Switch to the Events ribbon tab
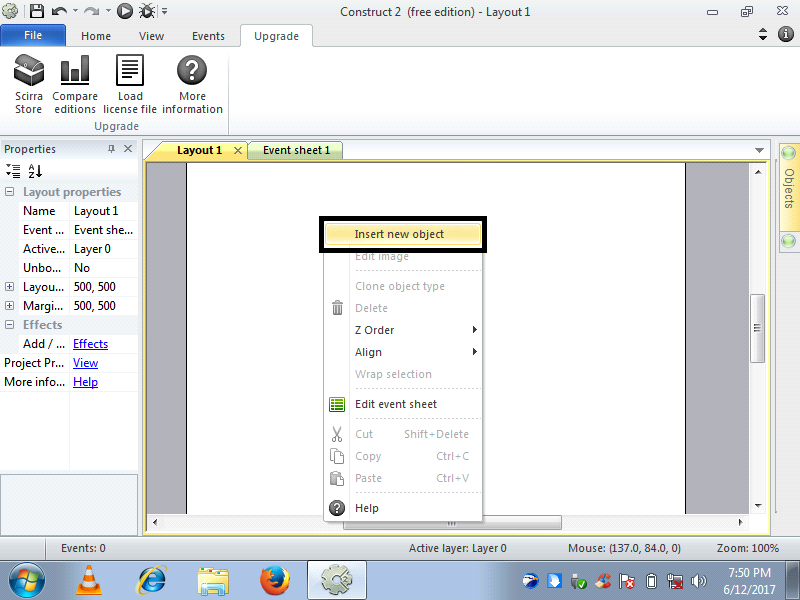This screenshot has height=600, width=800. (208, 36)
